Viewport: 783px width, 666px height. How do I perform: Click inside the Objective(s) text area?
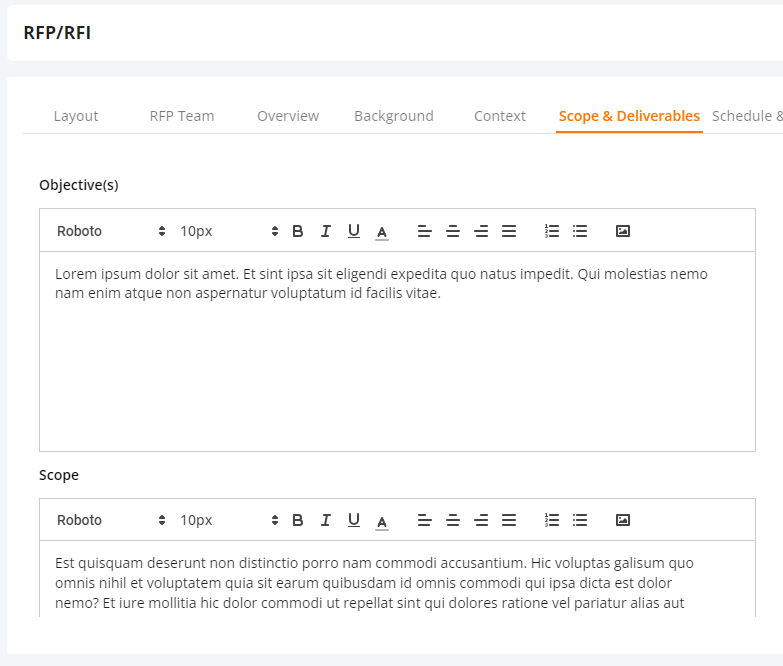[x=397, y=351]
